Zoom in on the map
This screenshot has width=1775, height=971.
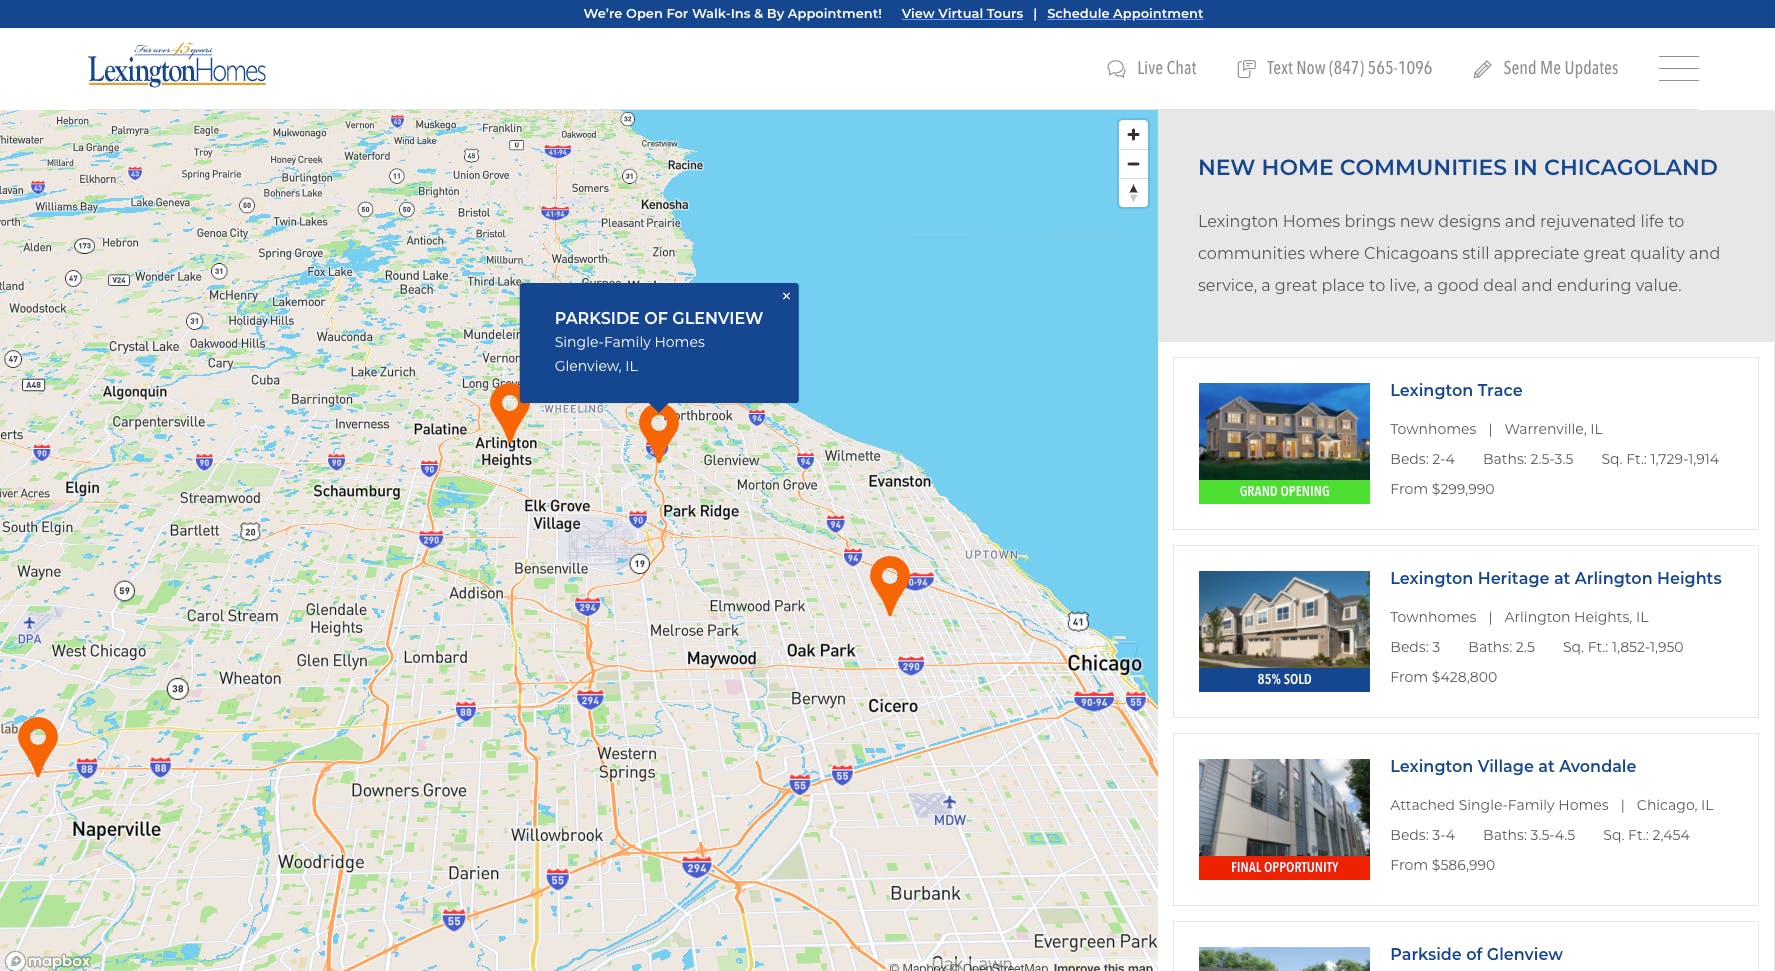1133,134
